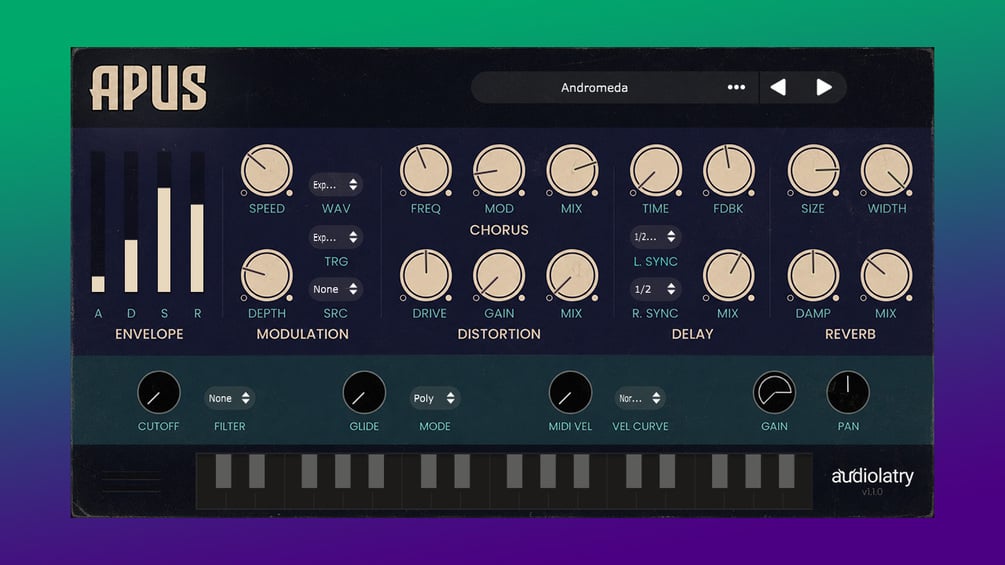This screenshot has height=565, width=1005.
Task: Click the MIDI VEL knob
Action: [x=570, y=392]
